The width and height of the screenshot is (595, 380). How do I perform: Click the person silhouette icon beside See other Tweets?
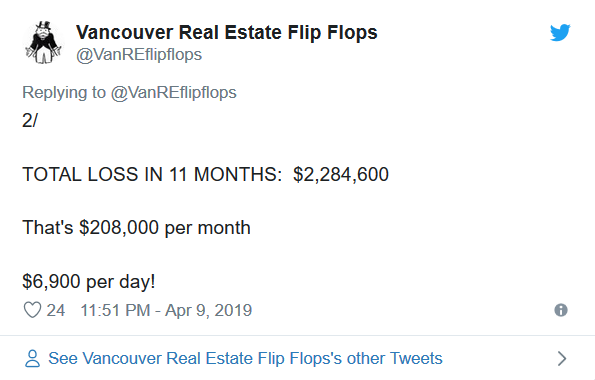click(x=32, y=358)
